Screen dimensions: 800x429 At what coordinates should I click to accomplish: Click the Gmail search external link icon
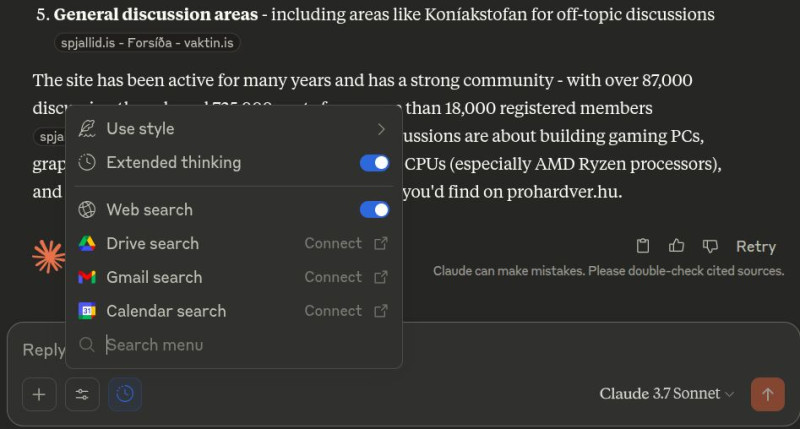pos(380,277)
